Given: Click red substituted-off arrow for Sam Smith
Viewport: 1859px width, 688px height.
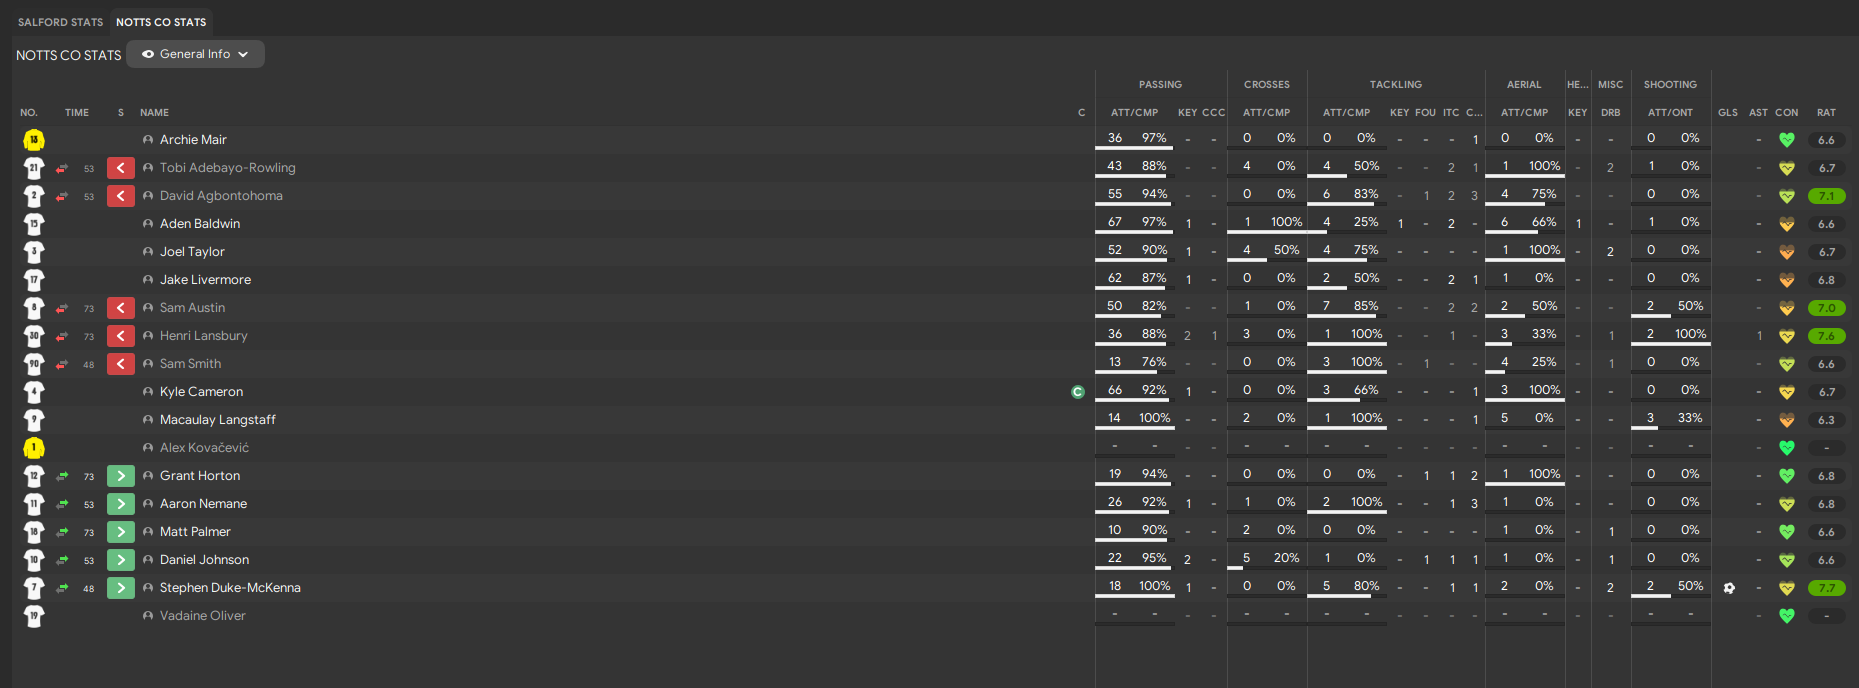Looking at the screenshot, I should coord(121,364).
